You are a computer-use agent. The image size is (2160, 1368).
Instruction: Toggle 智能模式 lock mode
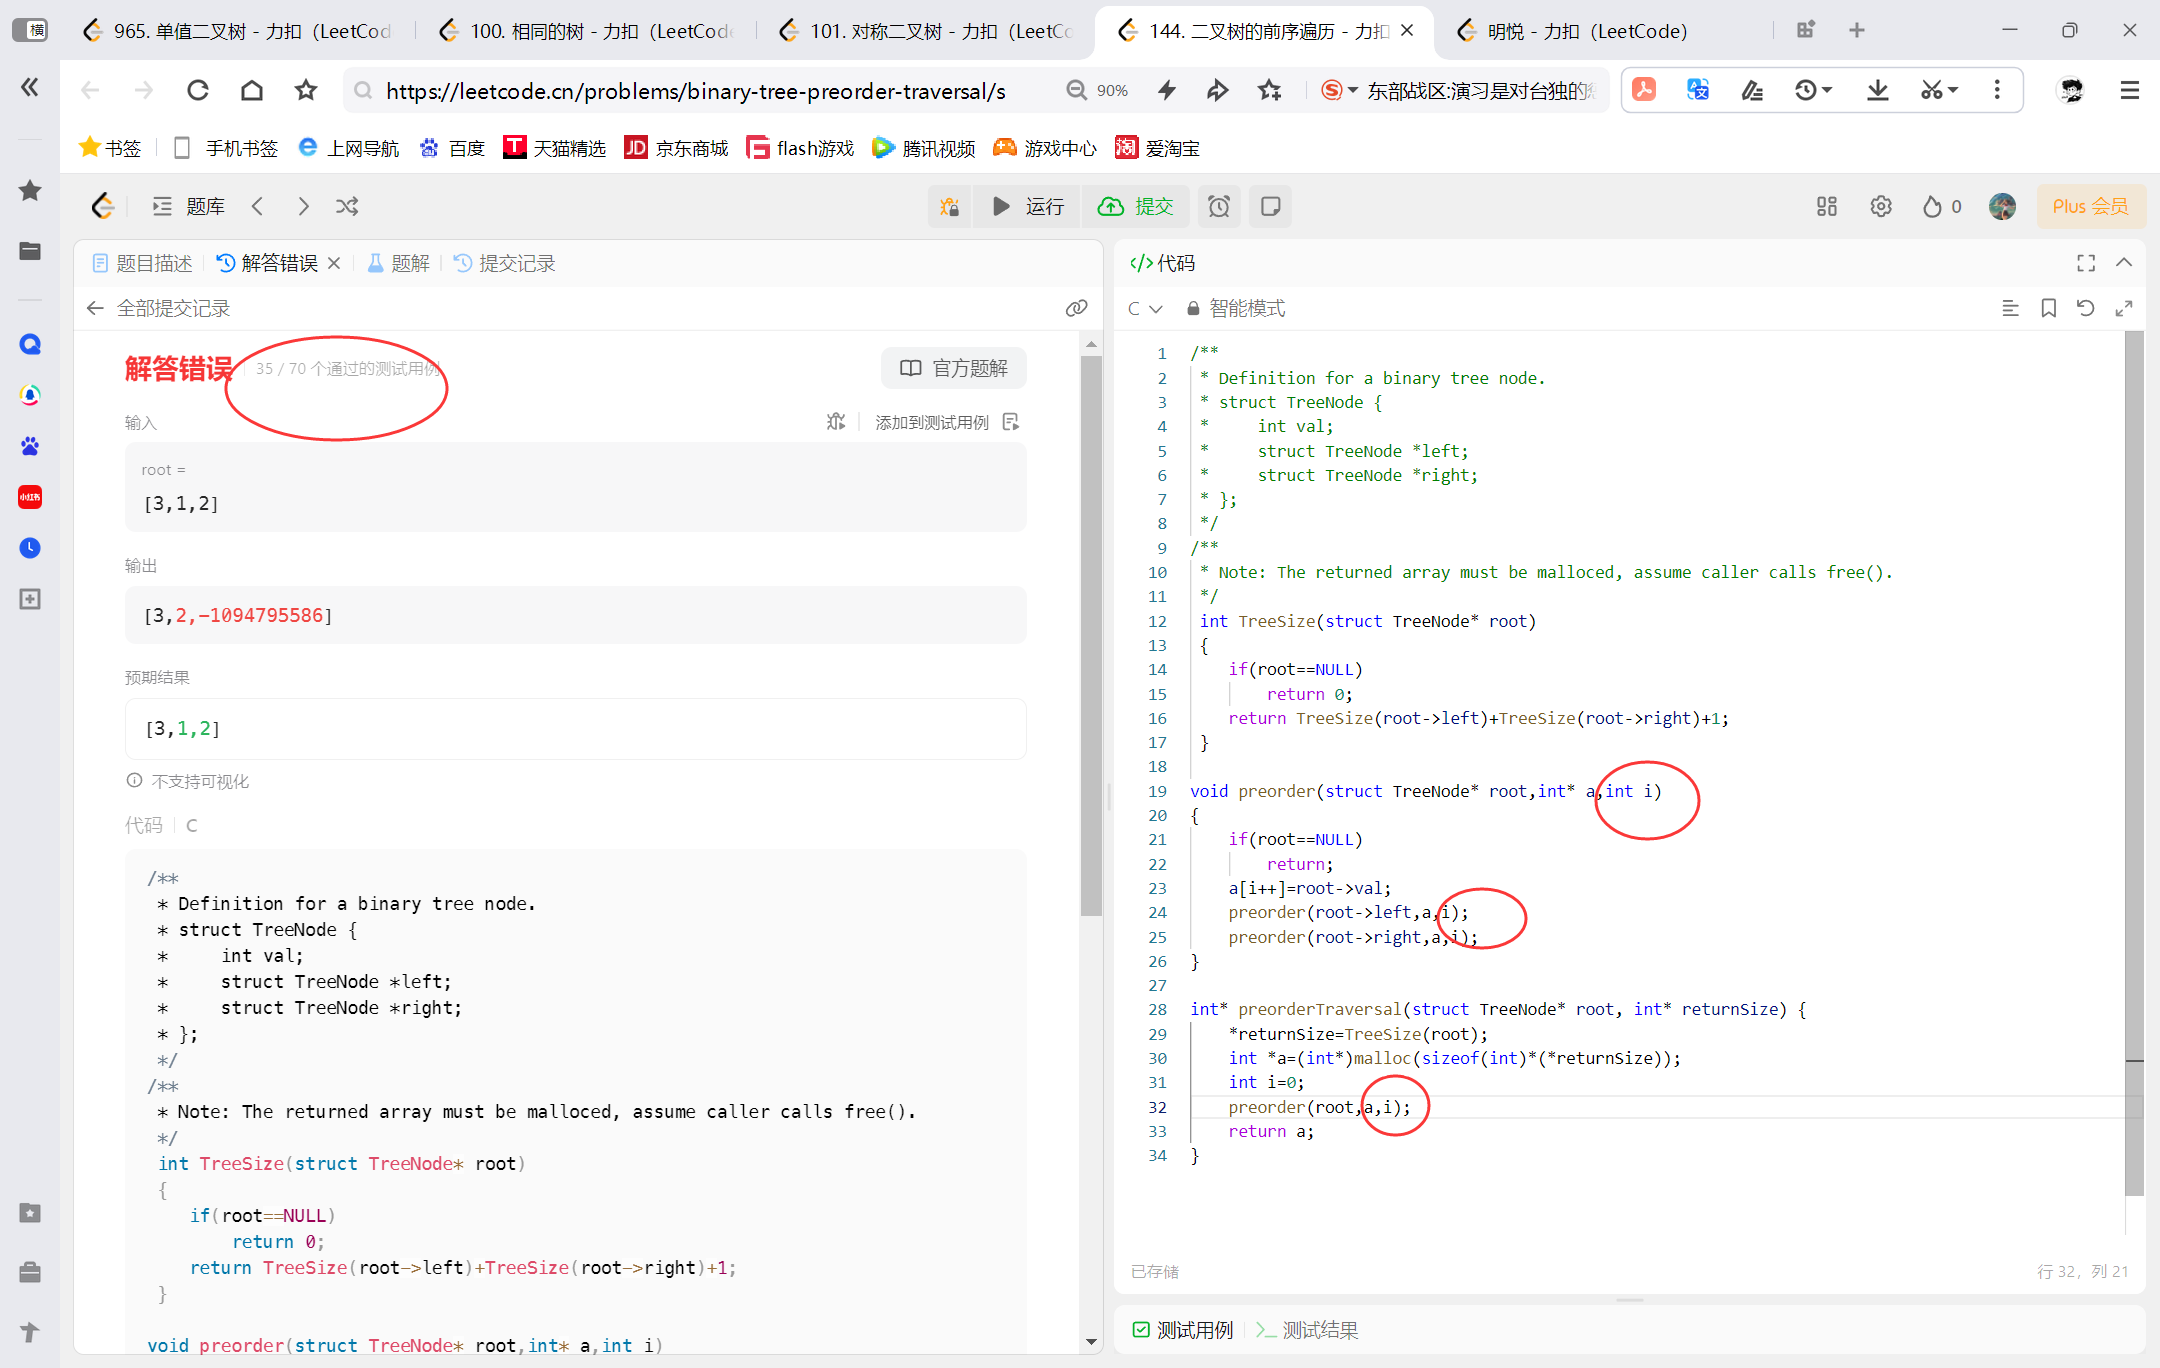(1236, 308)
